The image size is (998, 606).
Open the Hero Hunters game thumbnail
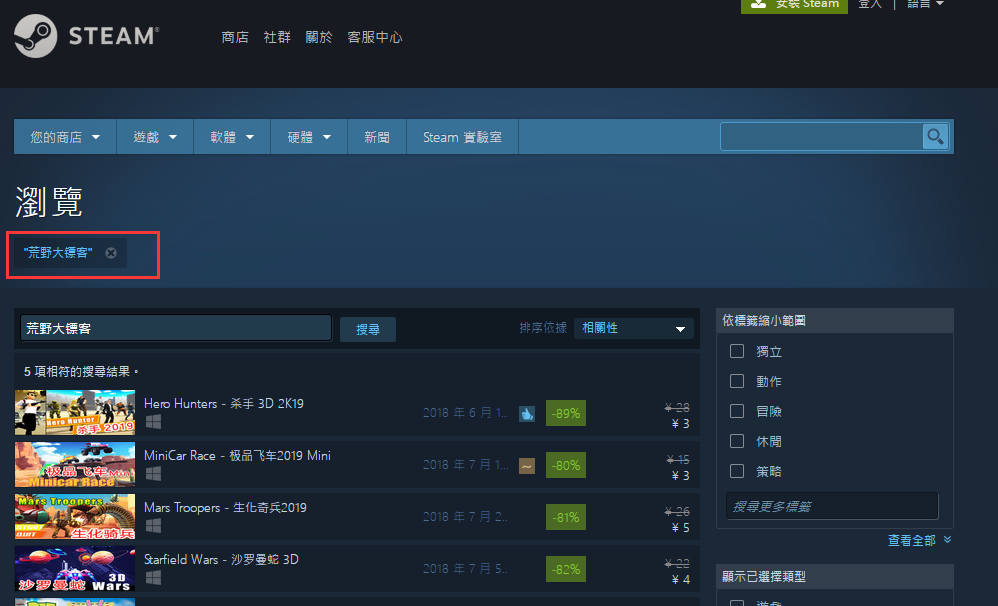point(75,412)
